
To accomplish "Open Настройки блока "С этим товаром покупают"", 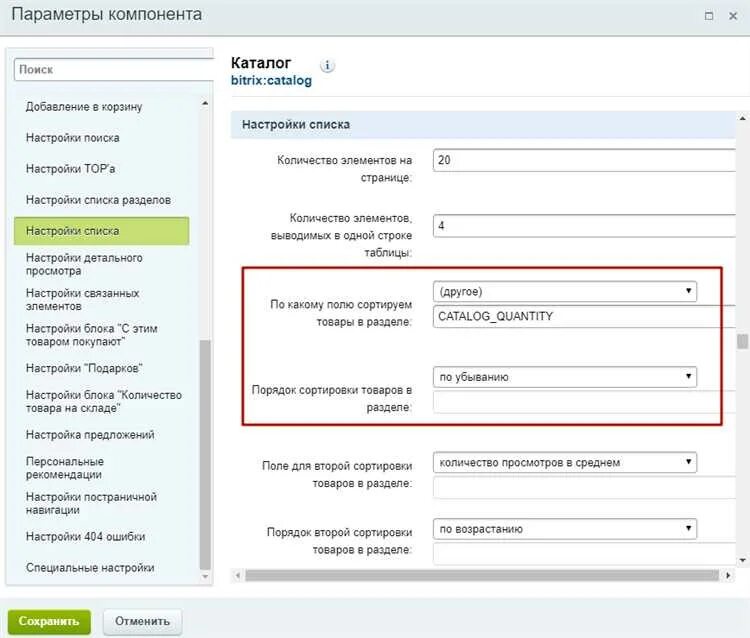I will tap(91, 335).
